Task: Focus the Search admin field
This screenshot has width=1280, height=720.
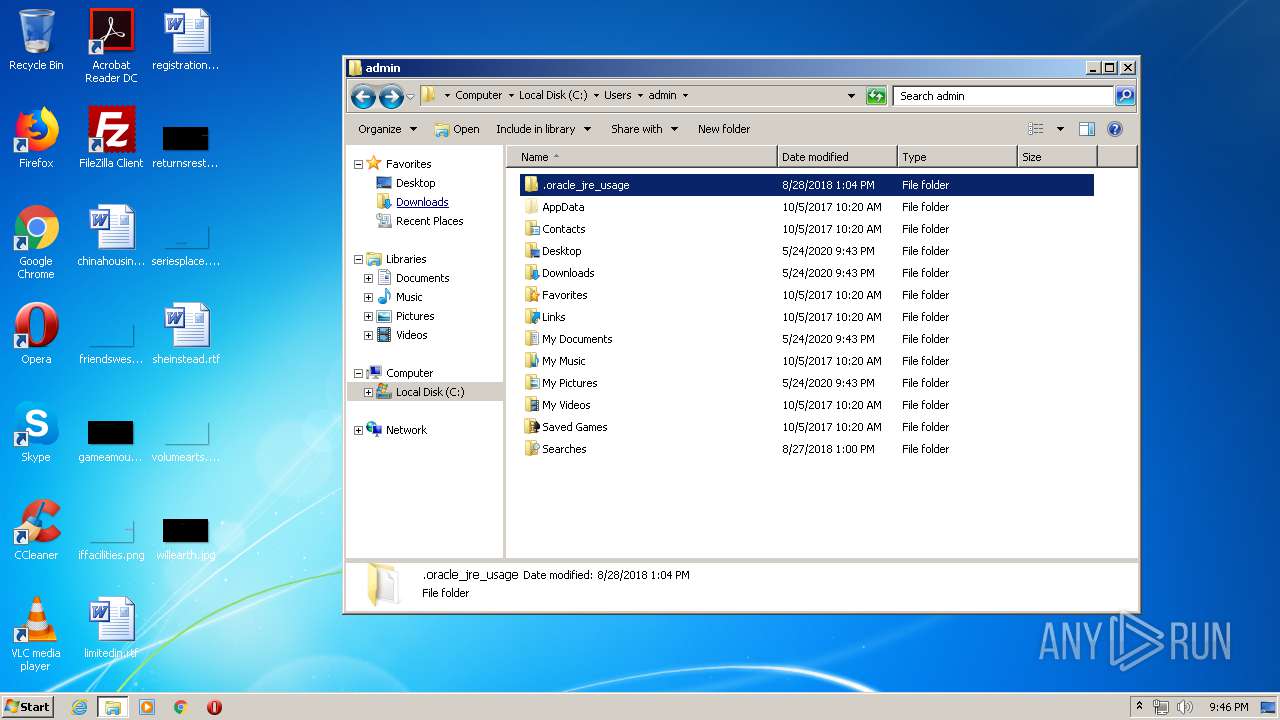Action: pyautogui.click(x=1003, y=96)
